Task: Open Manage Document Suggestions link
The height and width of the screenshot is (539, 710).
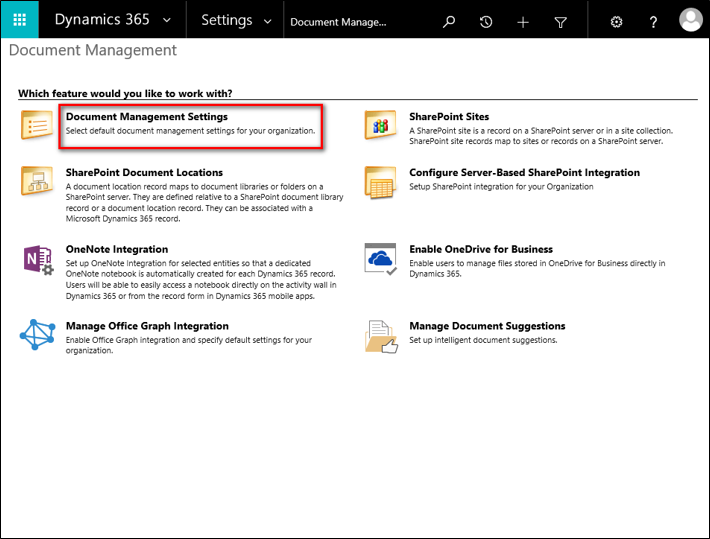Action: click(487, 326)
